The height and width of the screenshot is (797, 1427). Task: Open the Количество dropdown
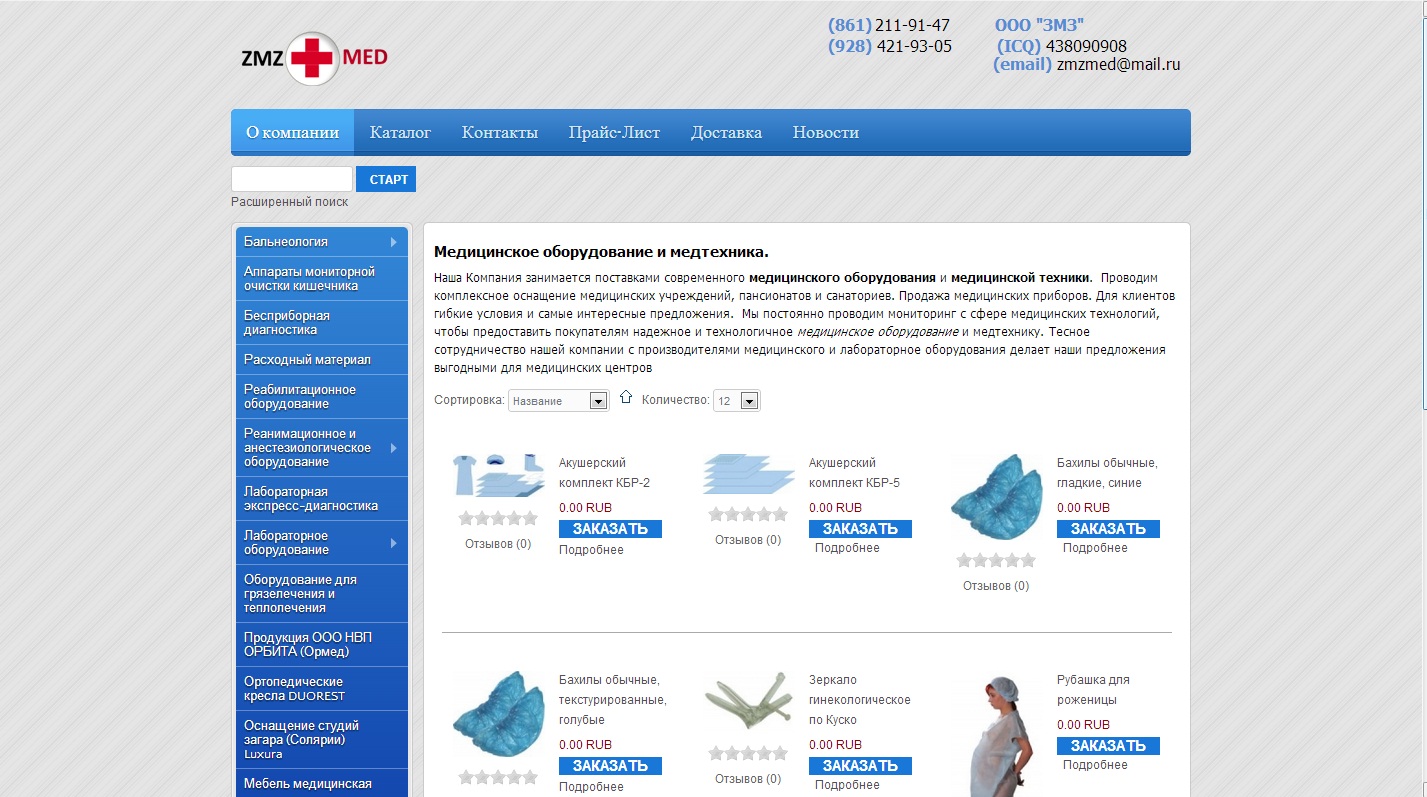(x=737, y=401)
